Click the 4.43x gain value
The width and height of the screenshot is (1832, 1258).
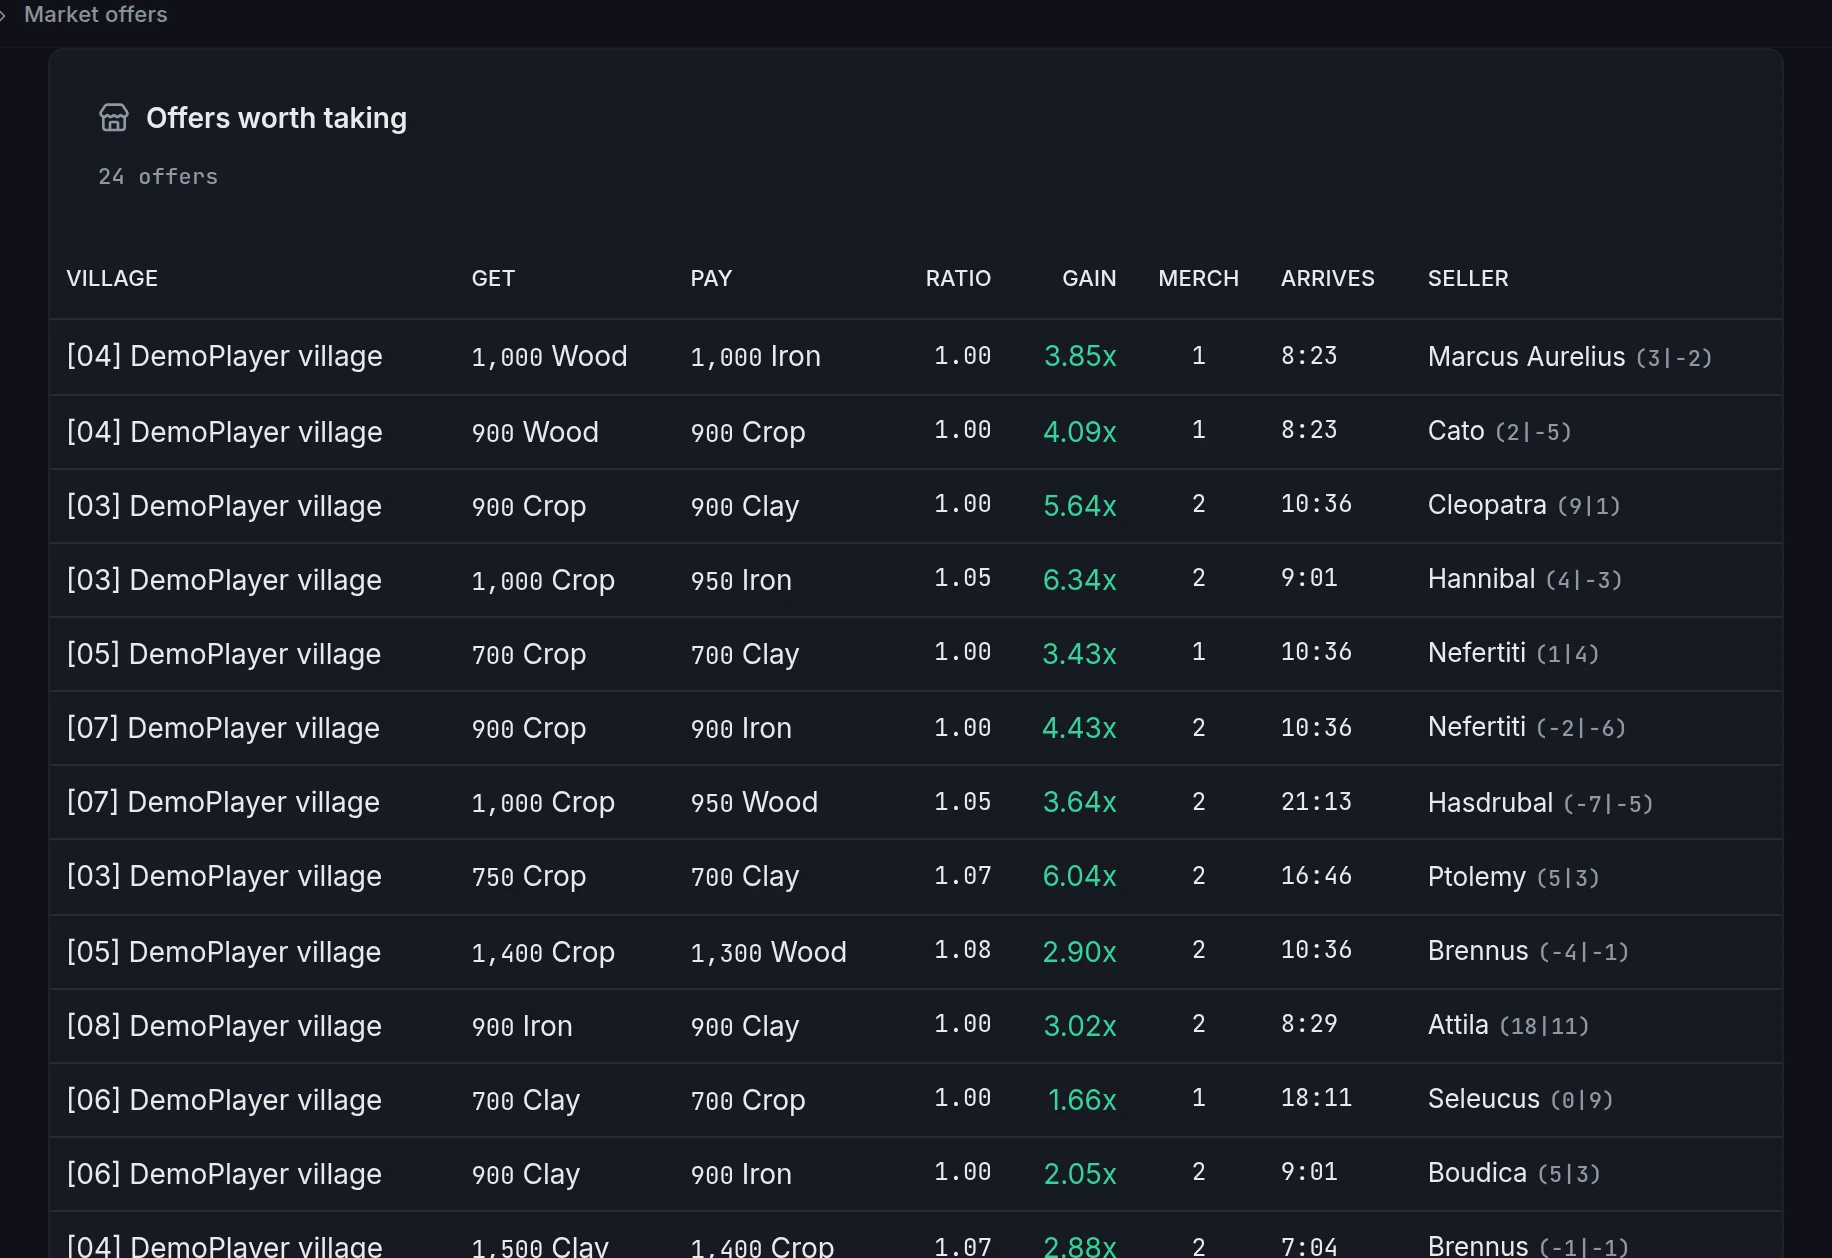pyautogui.click(x=1080, y=729)
